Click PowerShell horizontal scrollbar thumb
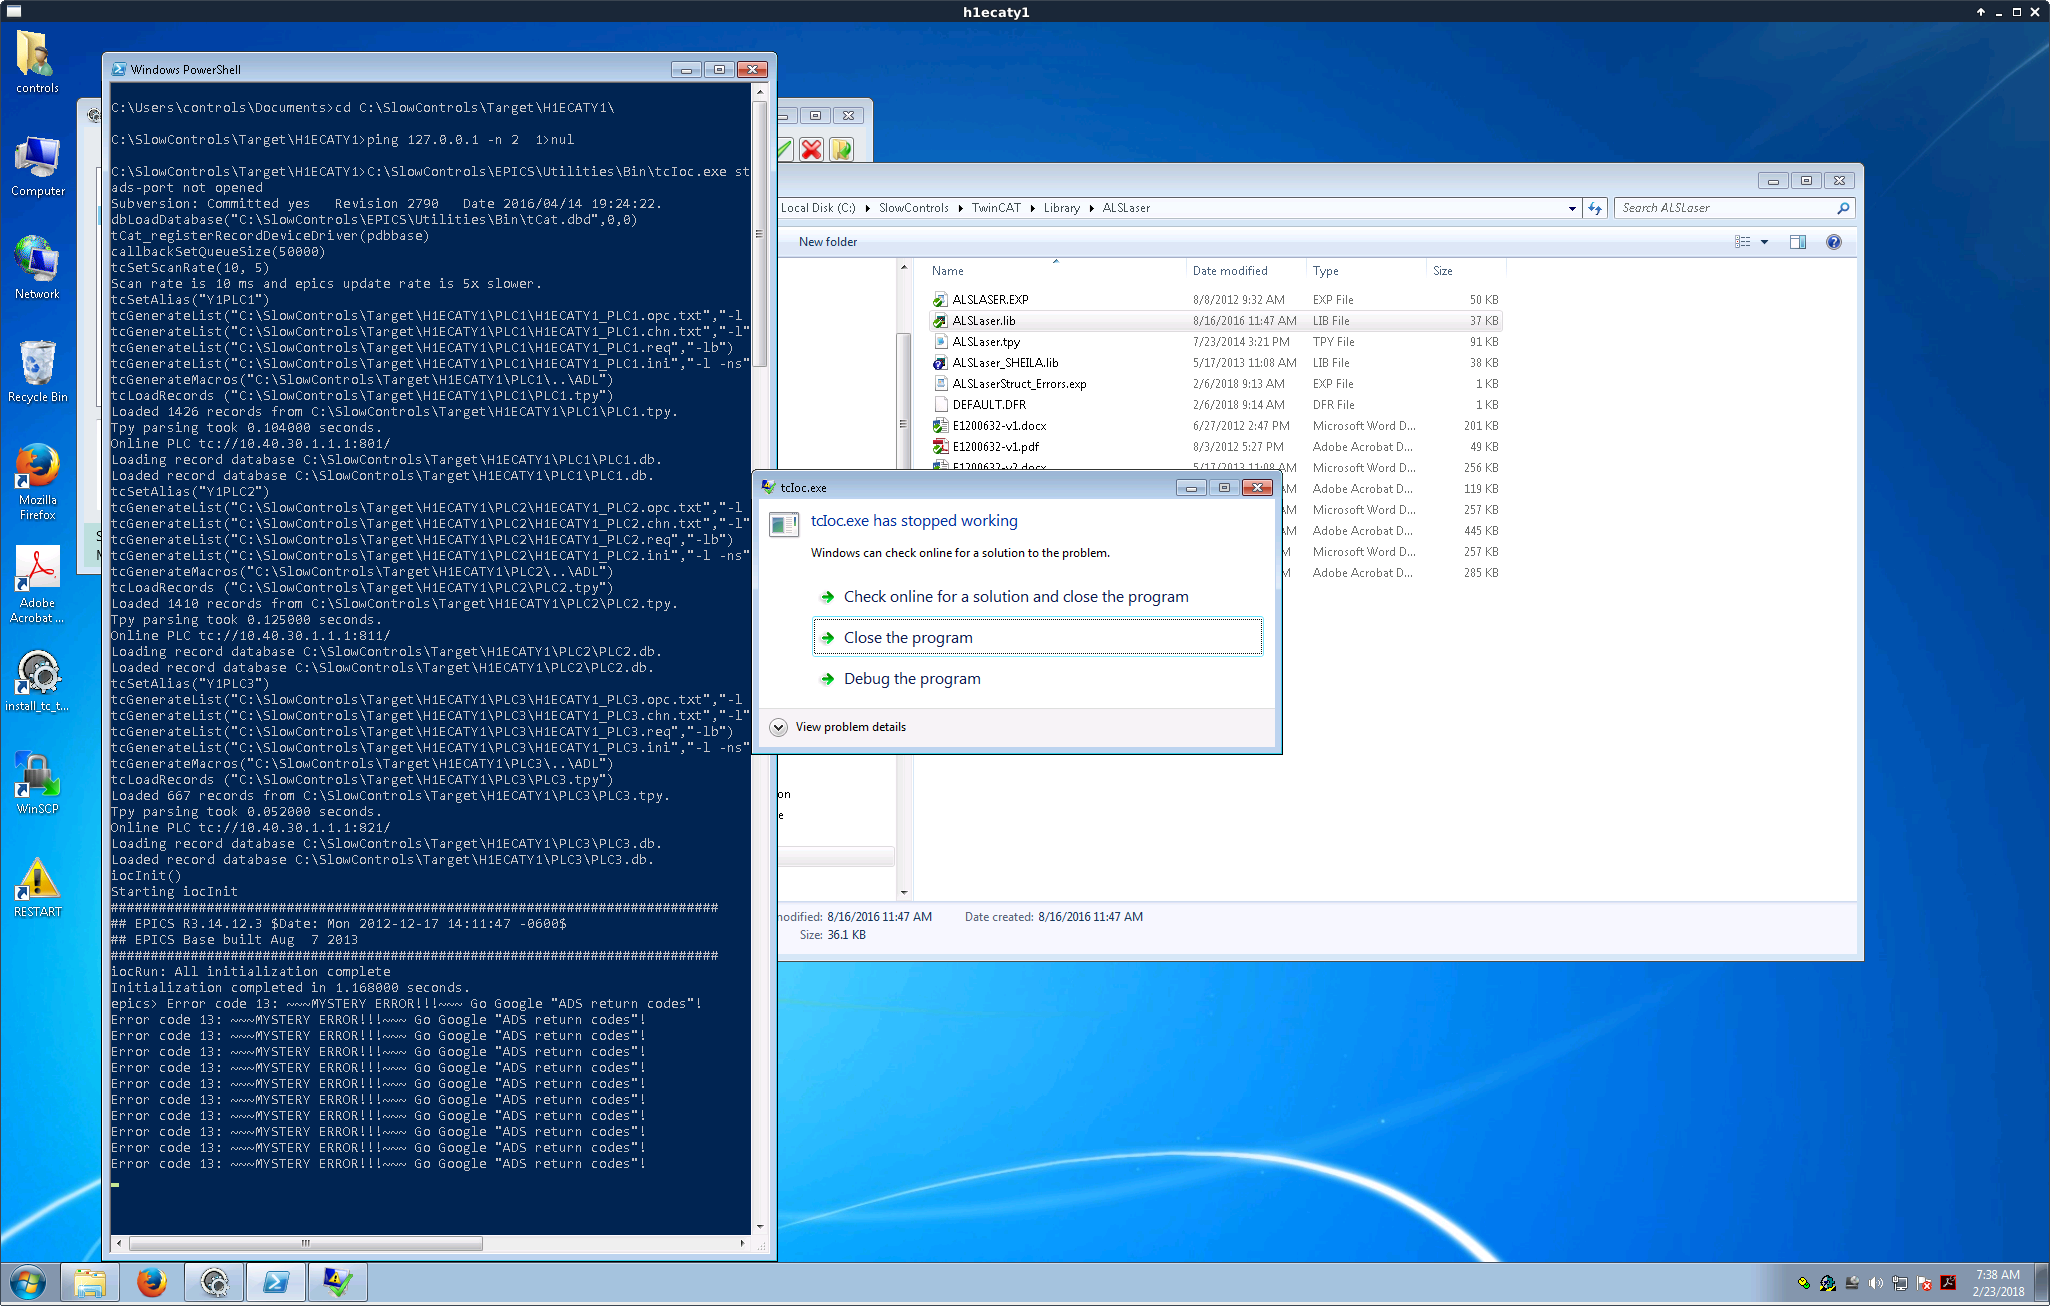The height and width of the screenshot is (1306, 2050). pyautogui.click(x=306, y=1243)
